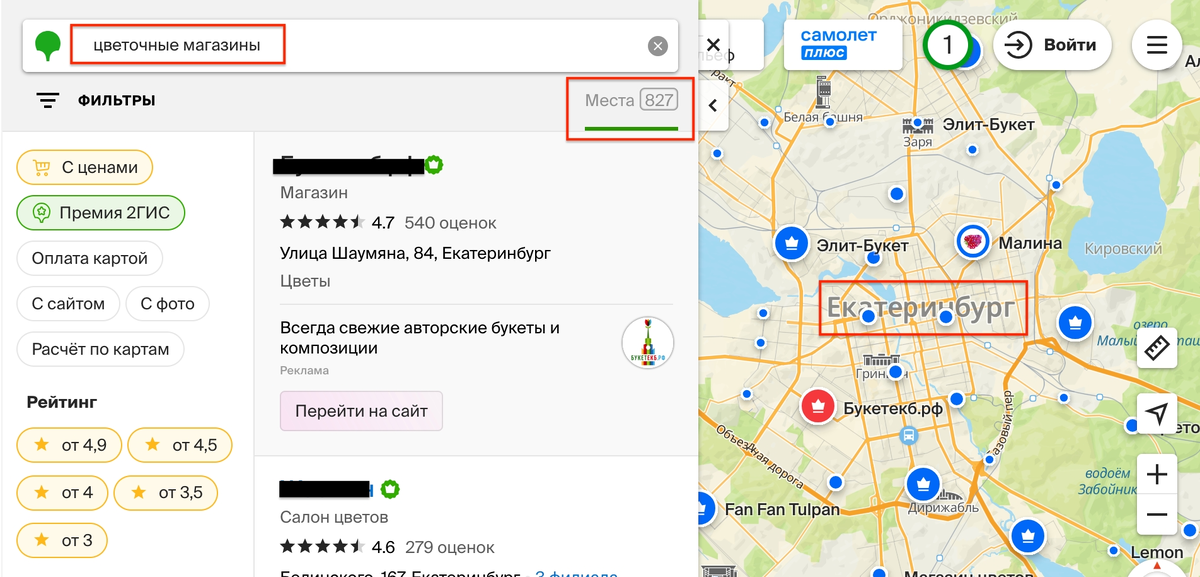Toggle the Премия 2ГИС filter chip
The width and height of the screenshot is (1200, 577).
coord(101,213)
